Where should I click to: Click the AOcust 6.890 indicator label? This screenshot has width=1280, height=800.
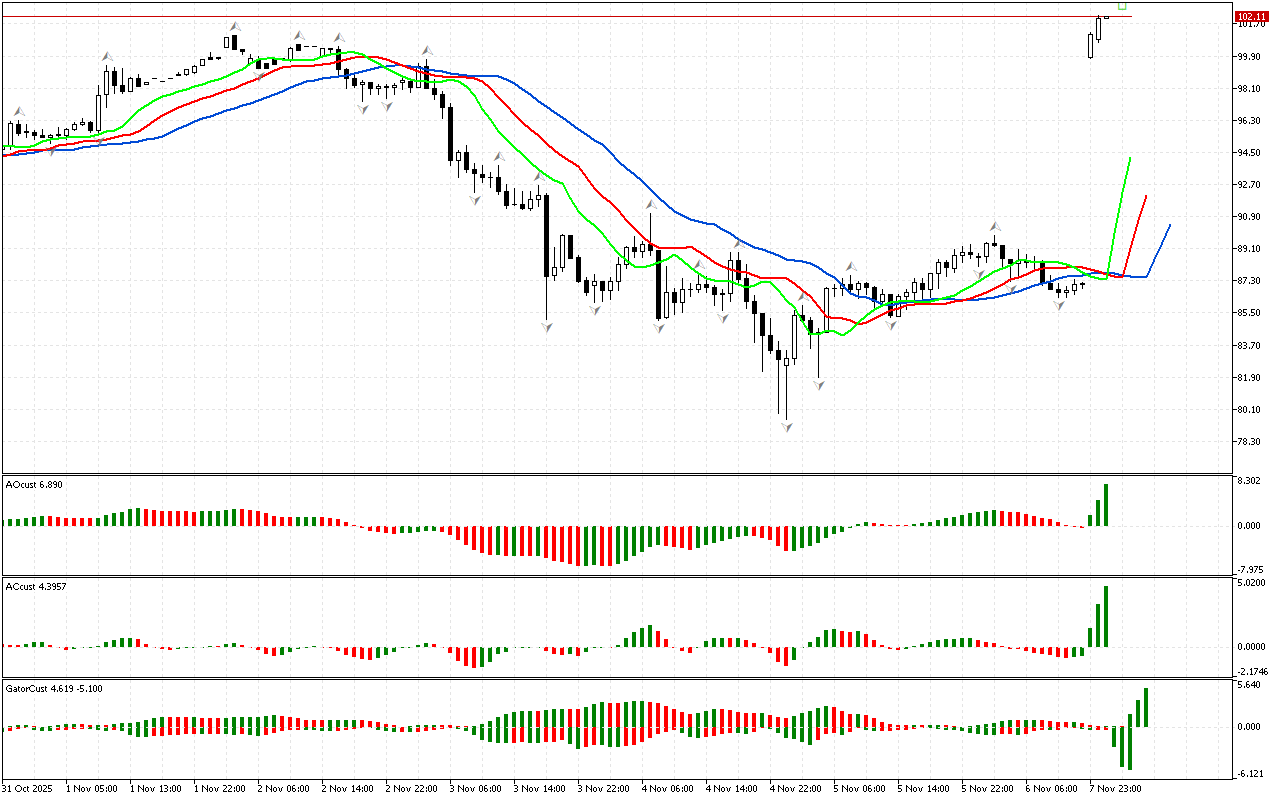coord(35,484)
